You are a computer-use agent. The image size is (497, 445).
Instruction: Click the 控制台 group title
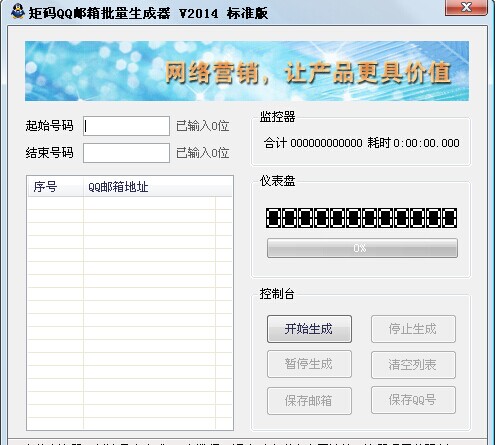click(x=277, y=294)
